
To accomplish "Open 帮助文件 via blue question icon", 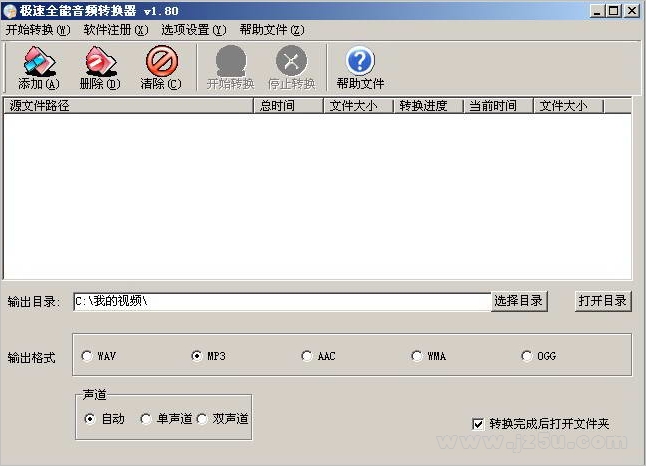I will pyautogui.click(x=360, y=61).
